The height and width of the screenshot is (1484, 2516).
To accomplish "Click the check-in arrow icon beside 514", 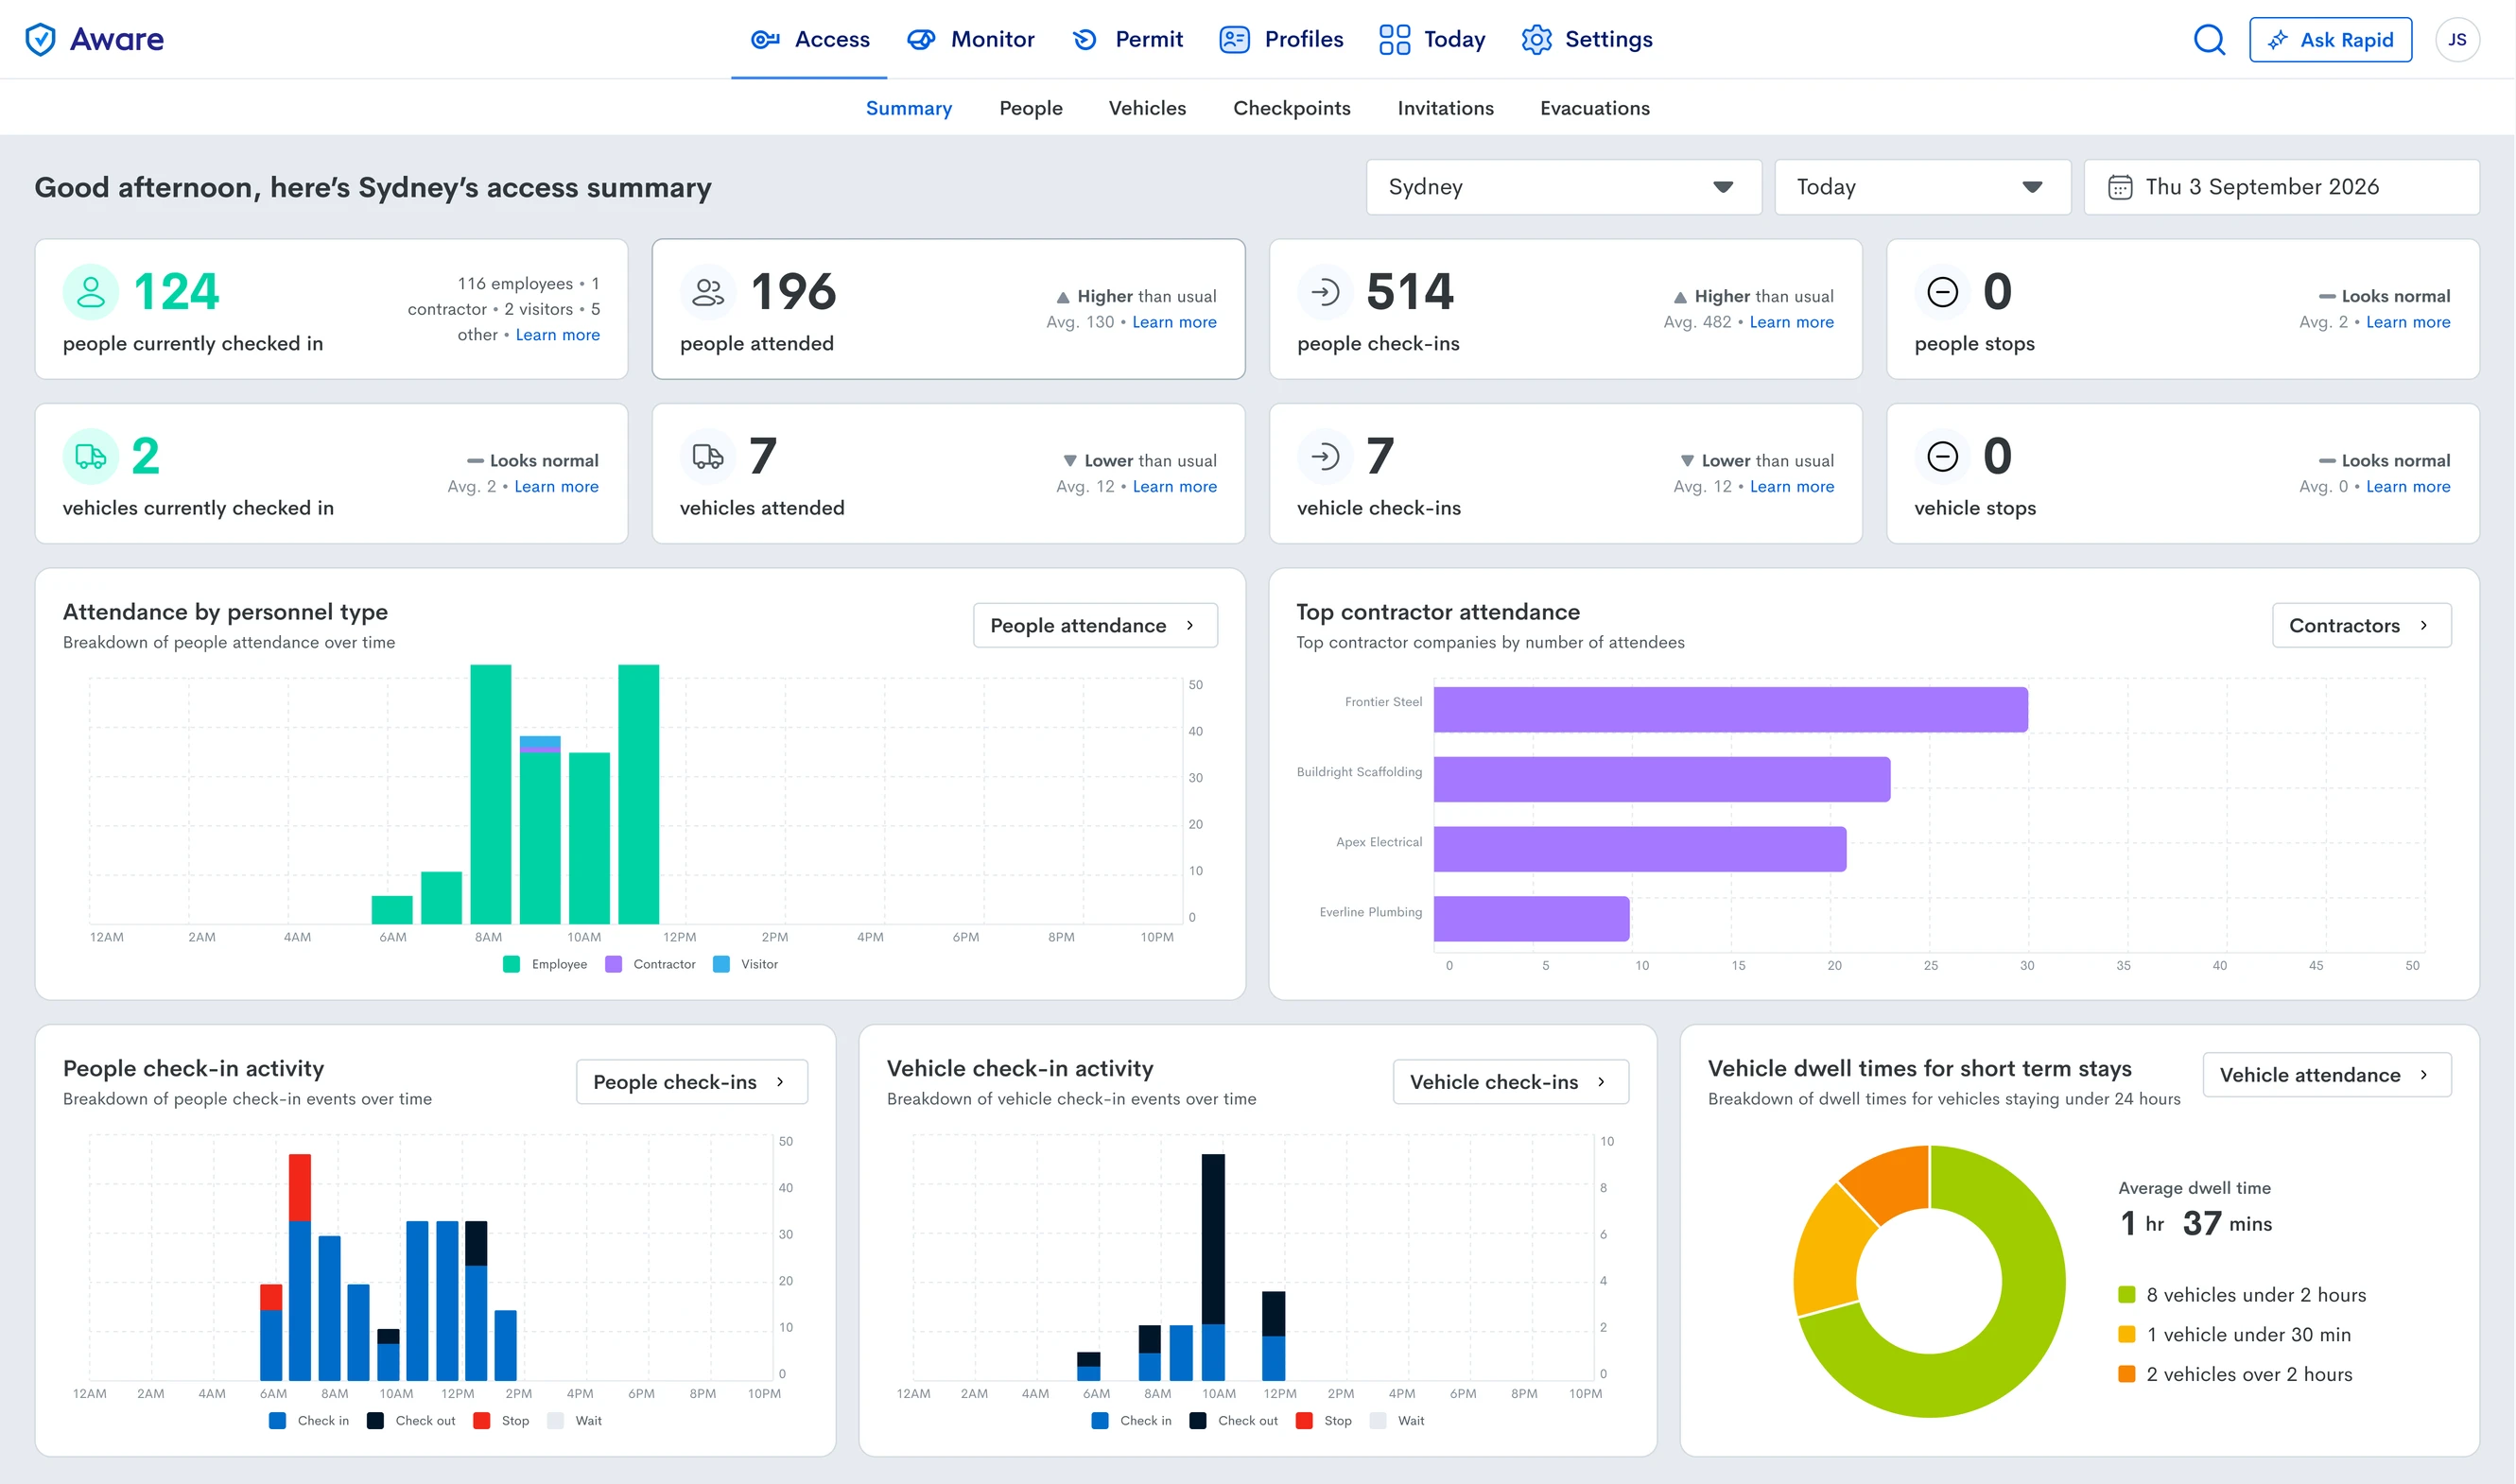I will (x=1325, y=292).
